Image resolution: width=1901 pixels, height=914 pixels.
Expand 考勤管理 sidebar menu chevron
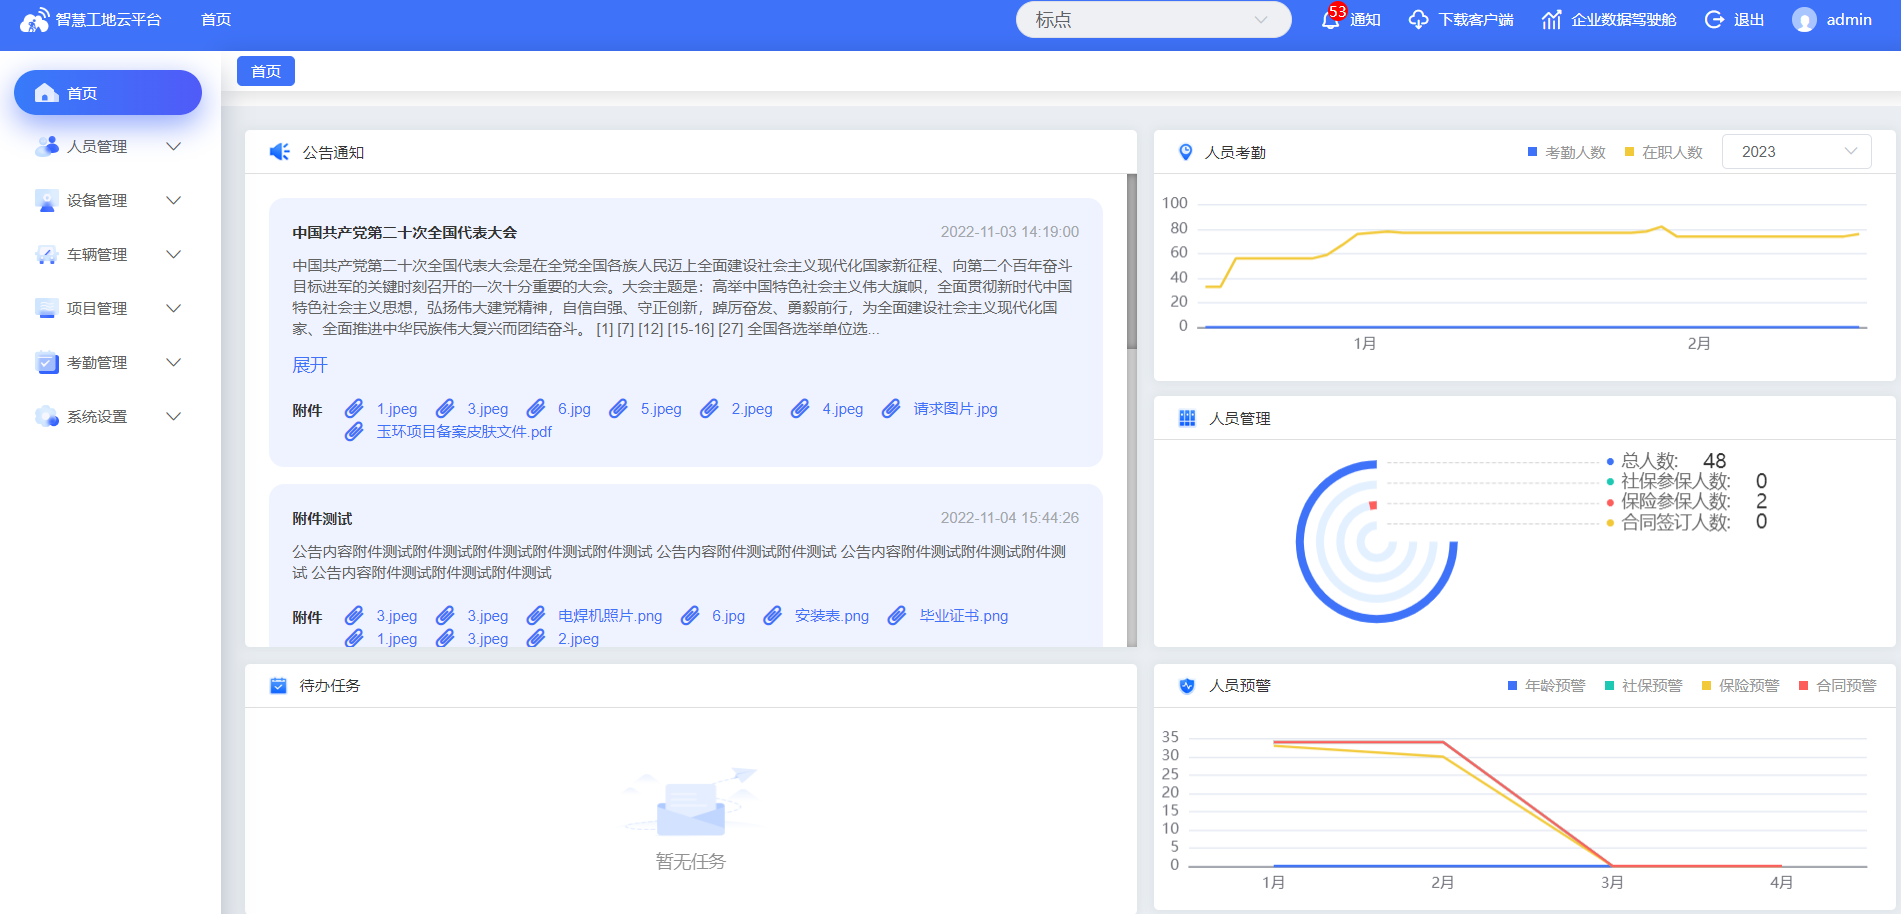[174, 362]
